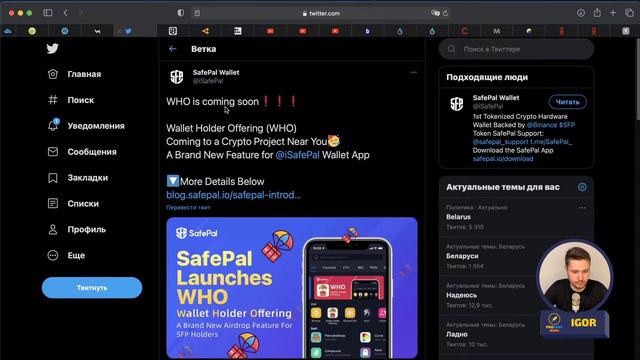Click Safari back navigation arrow
Viewport: 640px width, 360px height.
click(66, 13)
